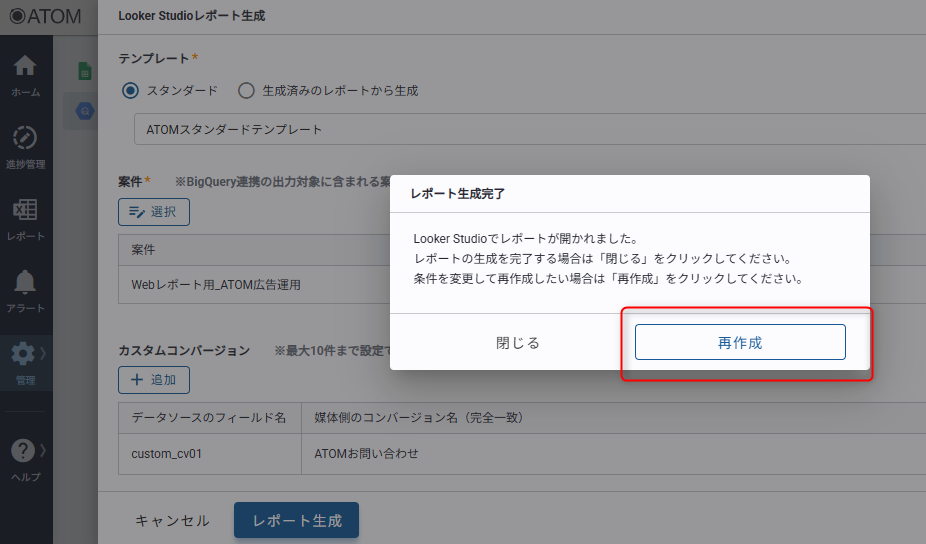The width and height of the screenshot is (926, 544).
Task: Click 閉じる in the dialog
Action: coord(518,342)
